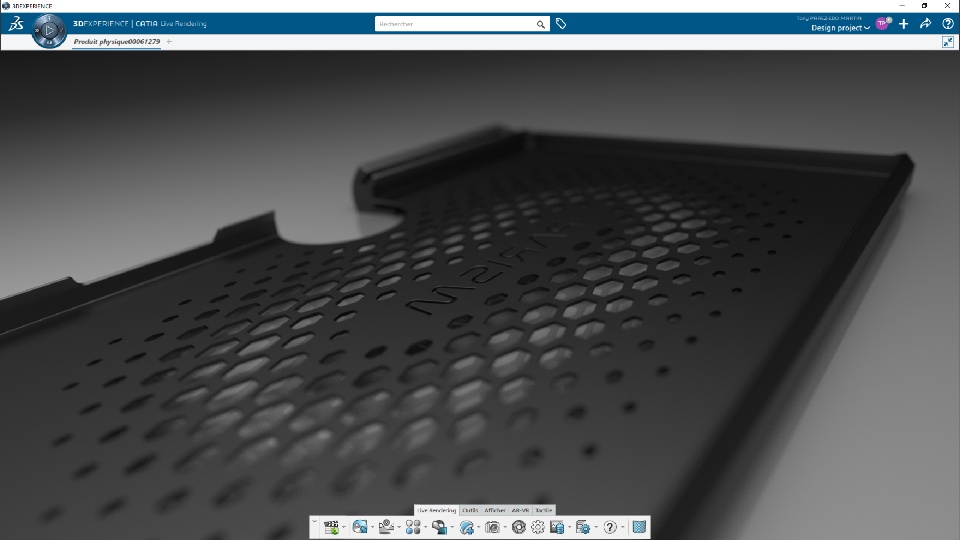
Task: Switch to the Outils toolbar tab
Action: [470, 510]
